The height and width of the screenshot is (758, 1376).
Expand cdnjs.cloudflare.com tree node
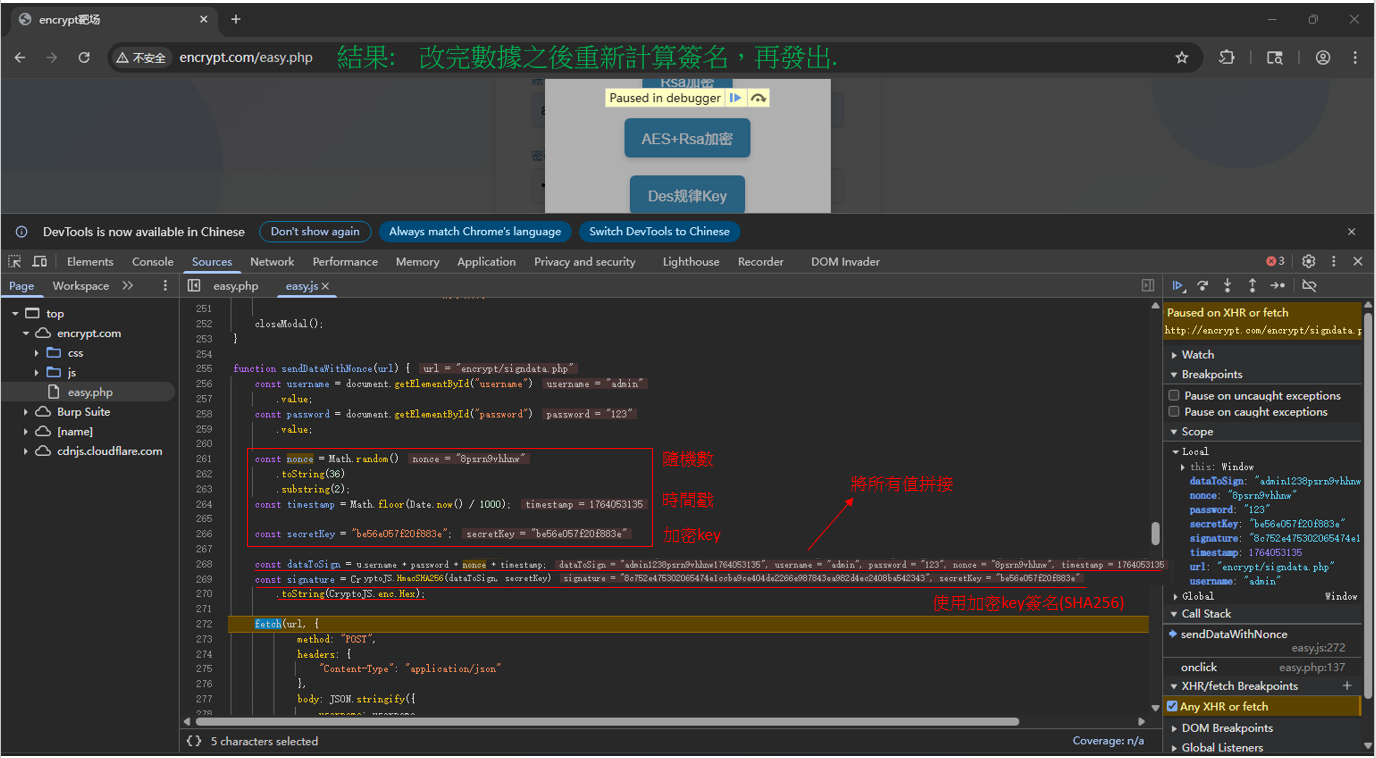click(27, 451)
